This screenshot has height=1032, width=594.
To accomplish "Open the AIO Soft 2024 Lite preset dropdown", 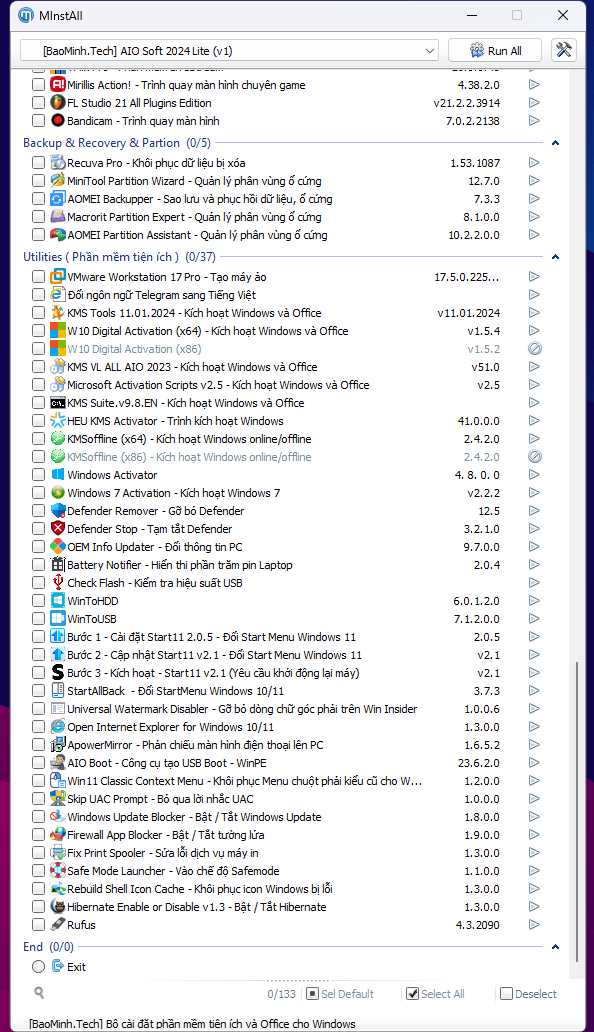I will (230, 51).
